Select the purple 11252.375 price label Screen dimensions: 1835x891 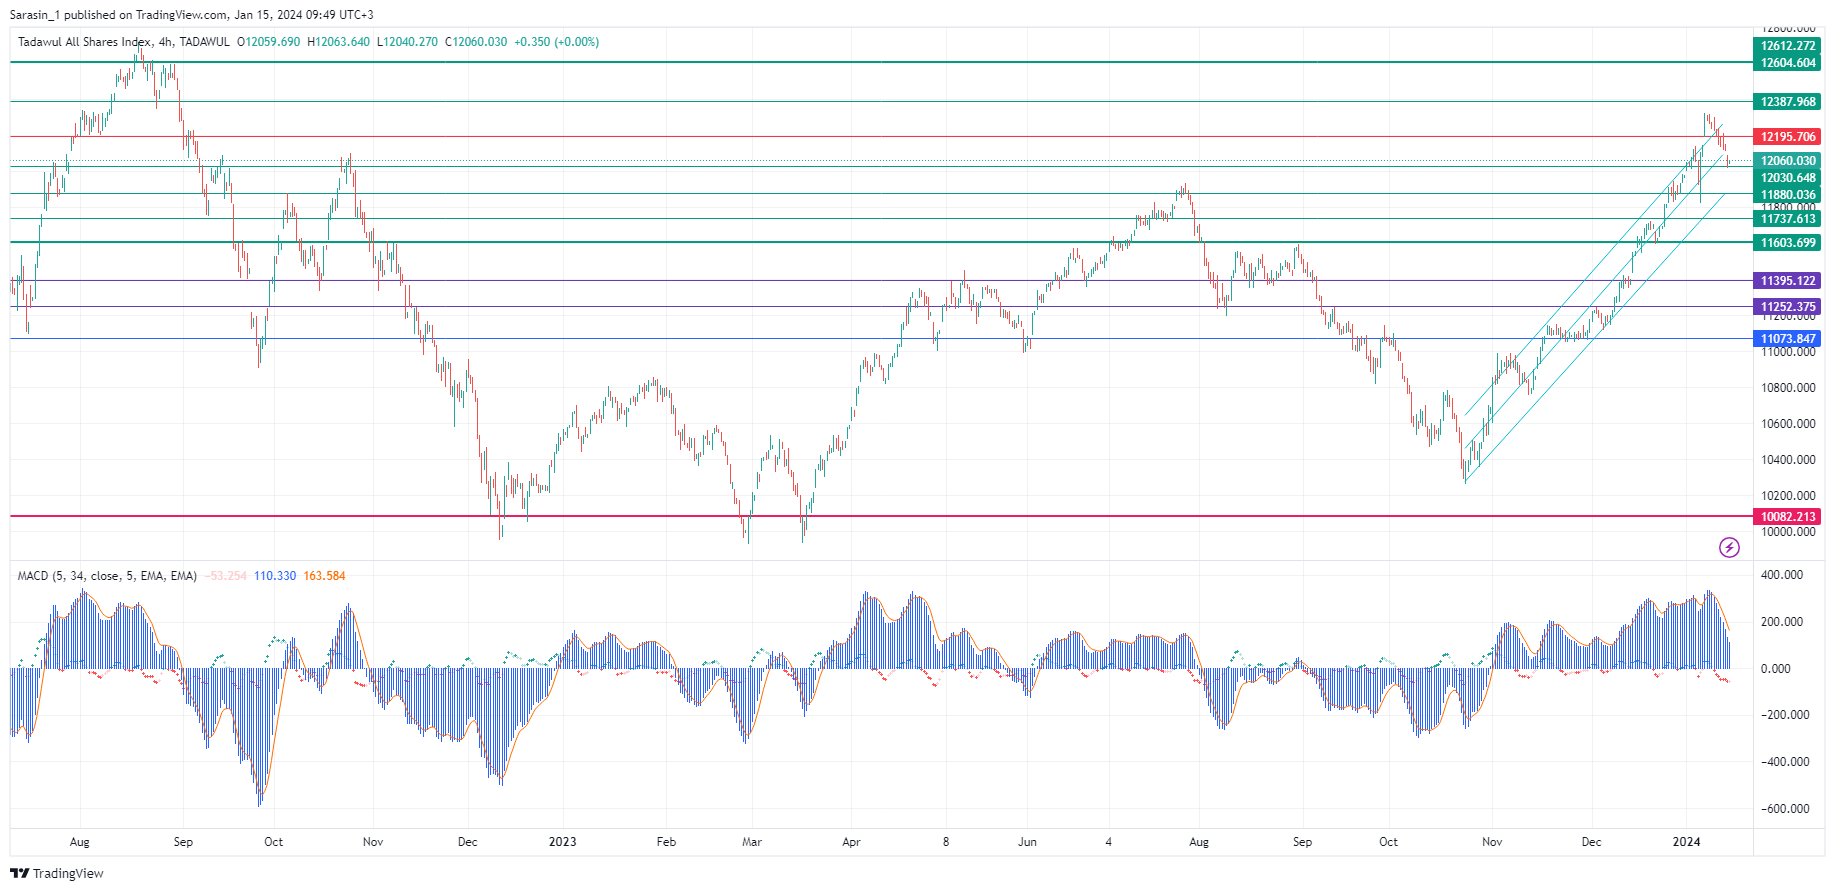(x=1788, y=307)
